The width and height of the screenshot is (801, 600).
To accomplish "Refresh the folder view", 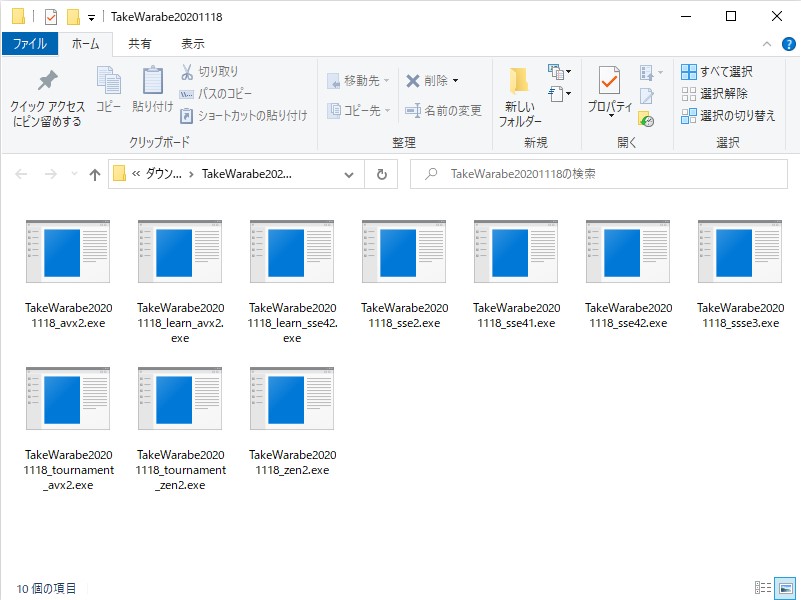I will (x=381, y=175).
